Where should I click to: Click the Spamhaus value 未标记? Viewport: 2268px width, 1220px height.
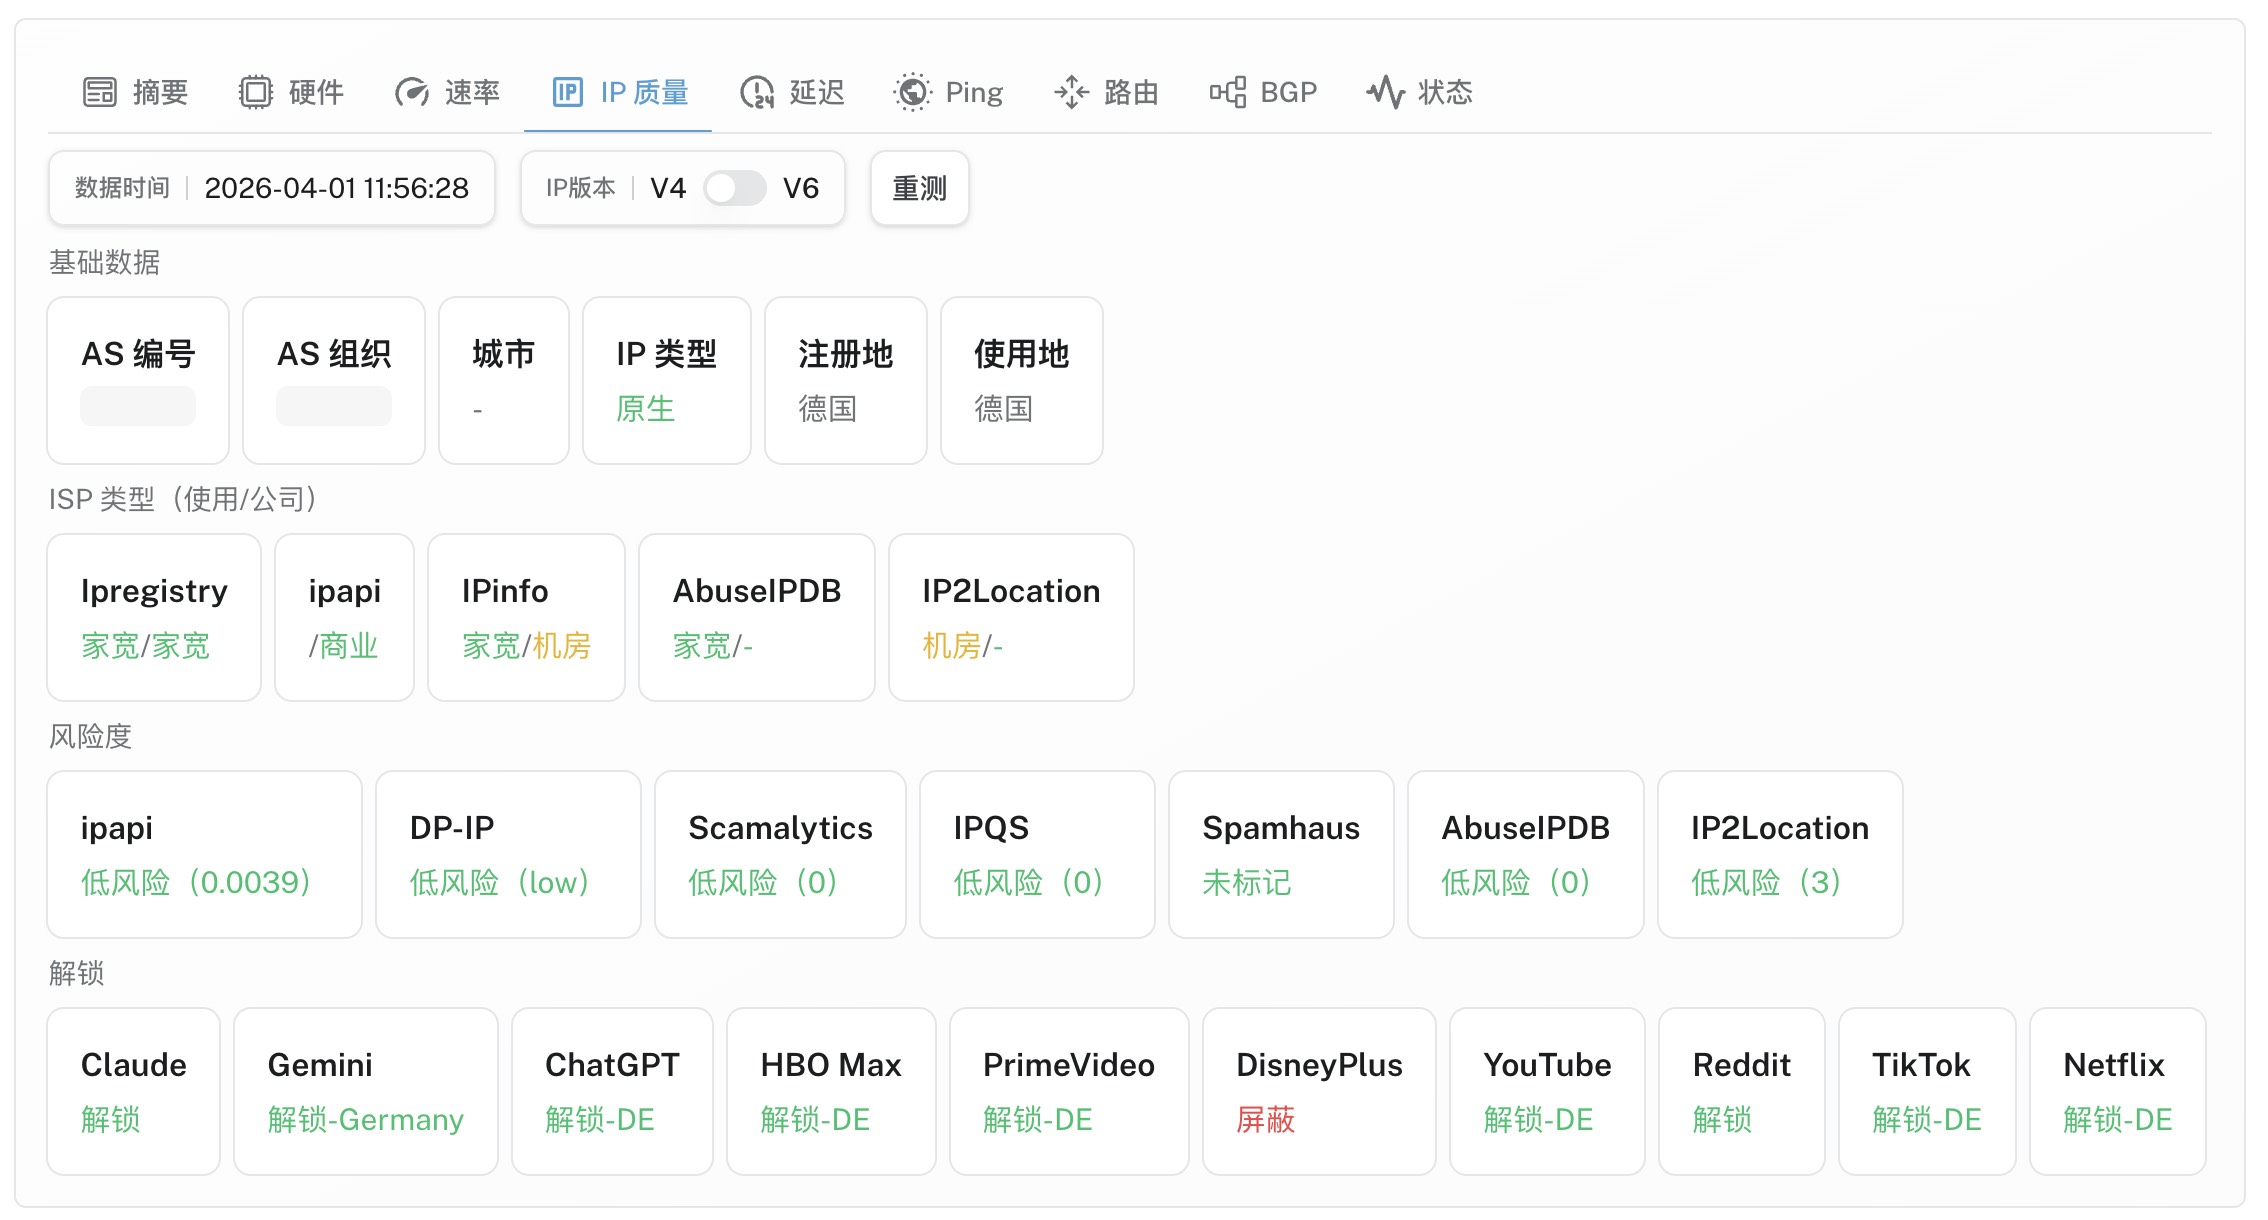1247,882
